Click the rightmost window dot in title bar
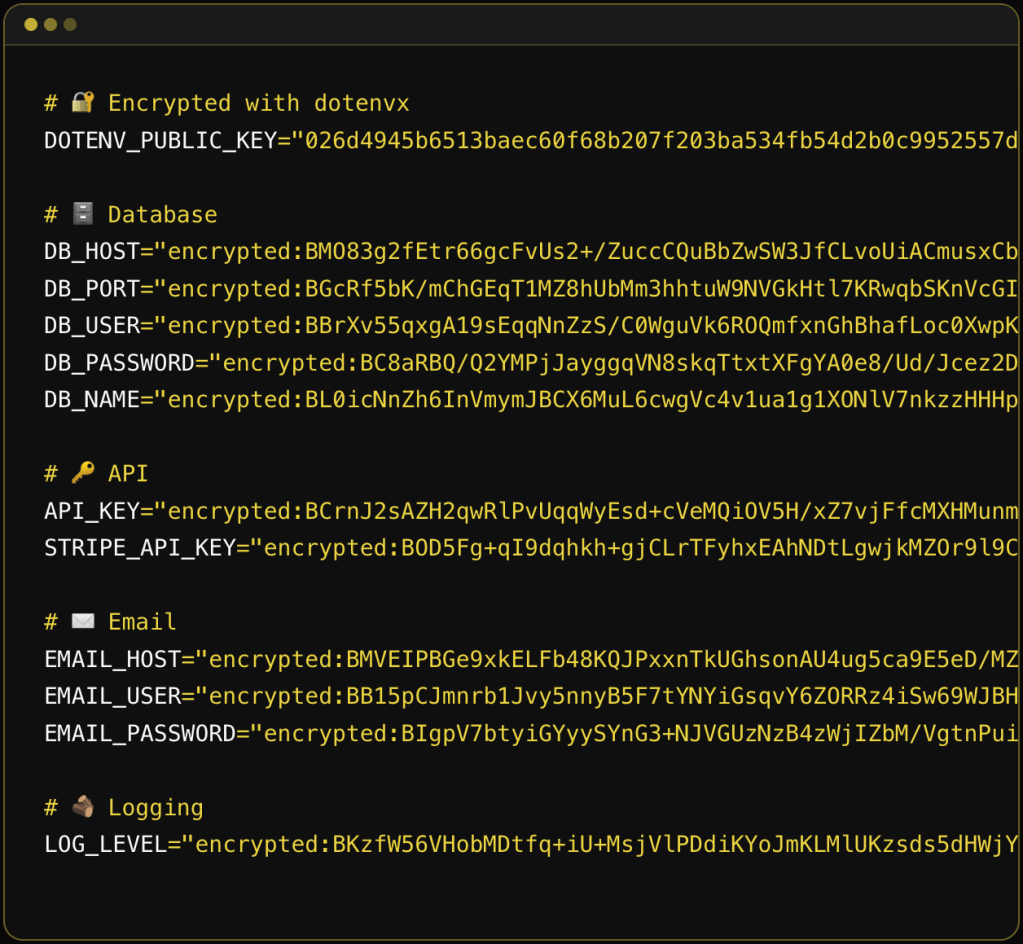The image size is (1023, 944). (x=70, y=24)
